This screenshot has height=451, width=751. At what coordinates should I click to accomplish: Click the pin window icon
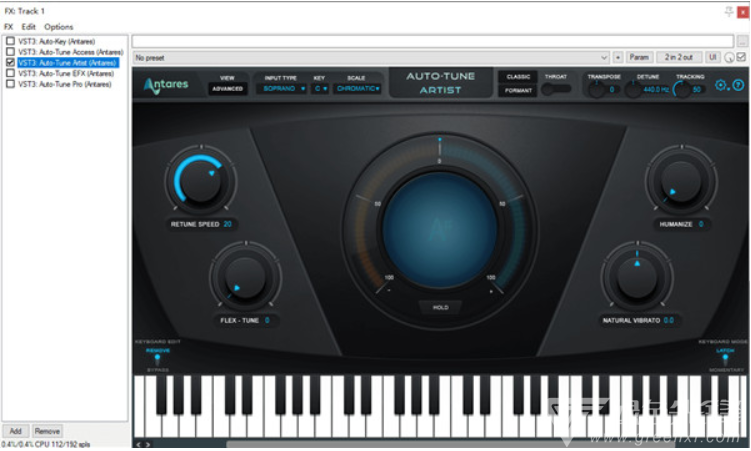click(x=729, y=11)
